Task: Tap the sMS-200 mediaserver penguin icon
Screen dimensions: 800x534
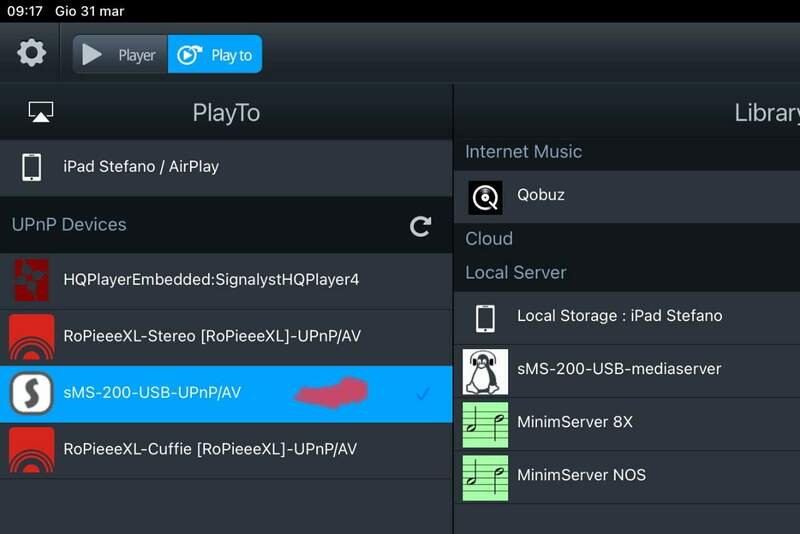Action: 485,371
